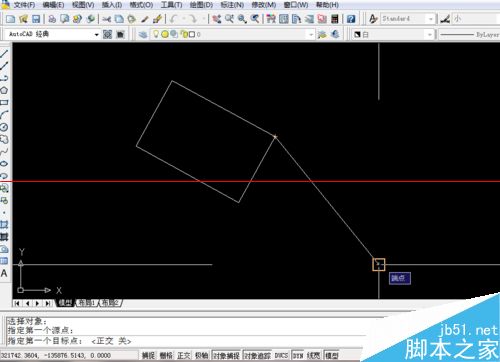500x362 pixels.
Task: Click the New drawing icon
Action: [x=11, y=19]
